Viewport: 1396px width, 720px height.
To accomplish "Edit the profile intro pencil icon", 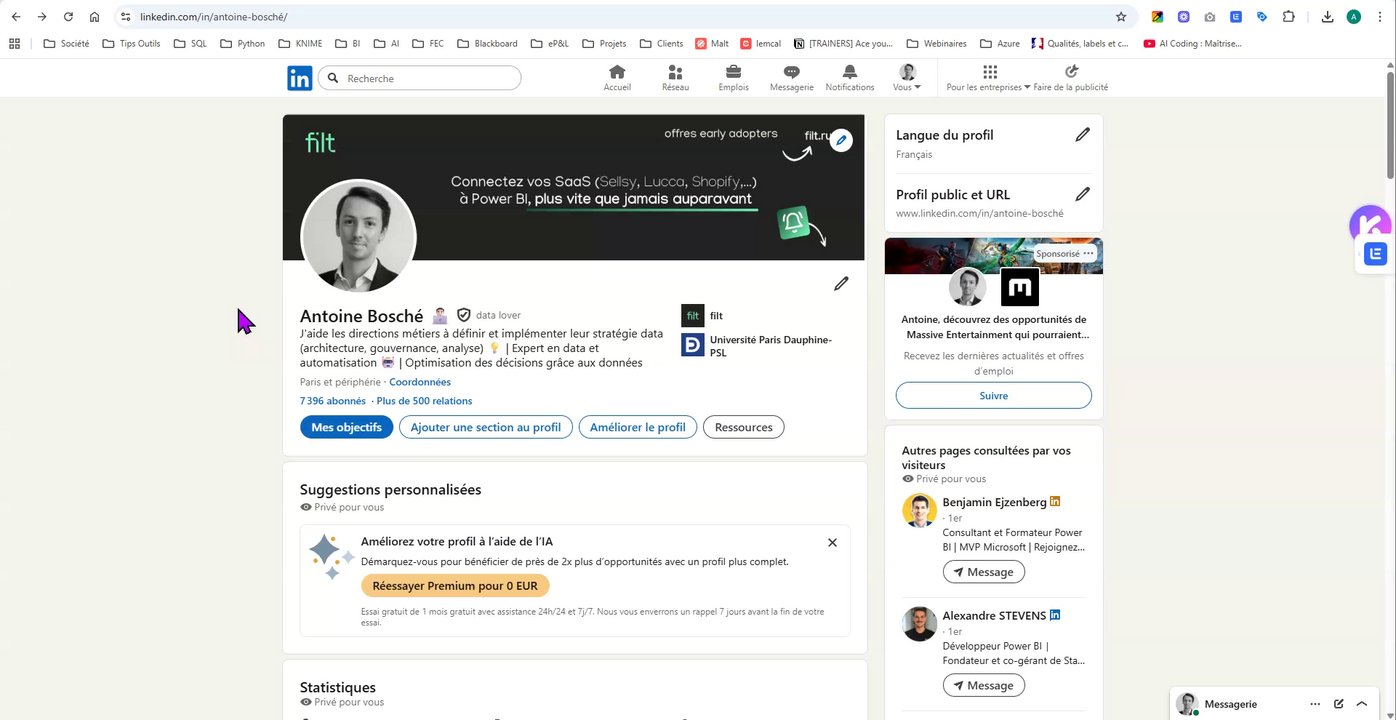I will click(x=841, y=284).
